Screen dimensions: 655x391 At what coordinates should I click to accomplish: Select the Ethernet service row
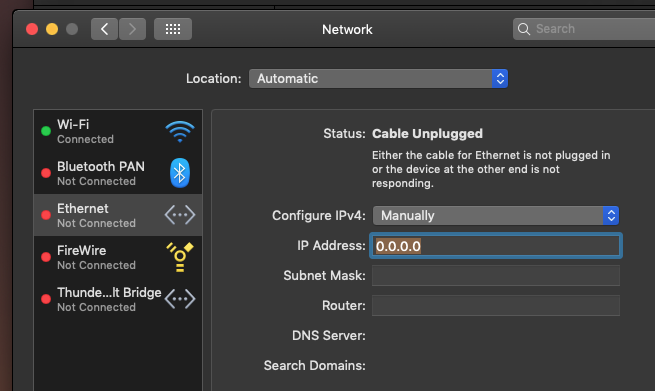(118, 215)
